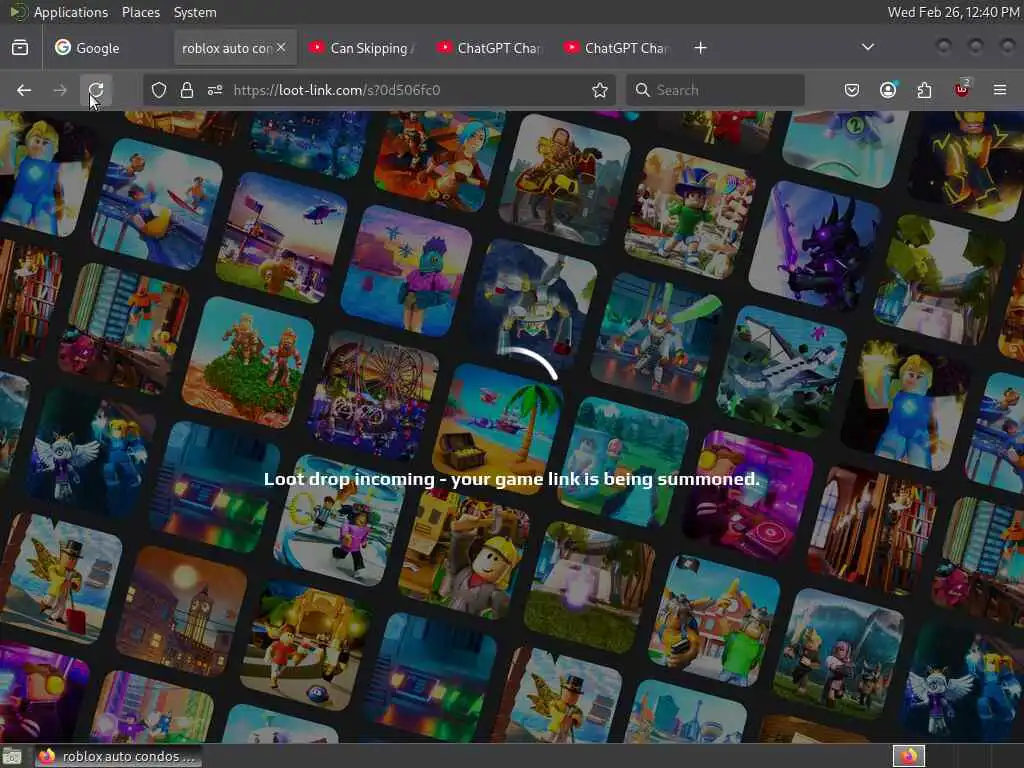The height and width of the screenshot is (768, 1024).
Task: Close the roblox auto condos tab
Action: point(281,48)
